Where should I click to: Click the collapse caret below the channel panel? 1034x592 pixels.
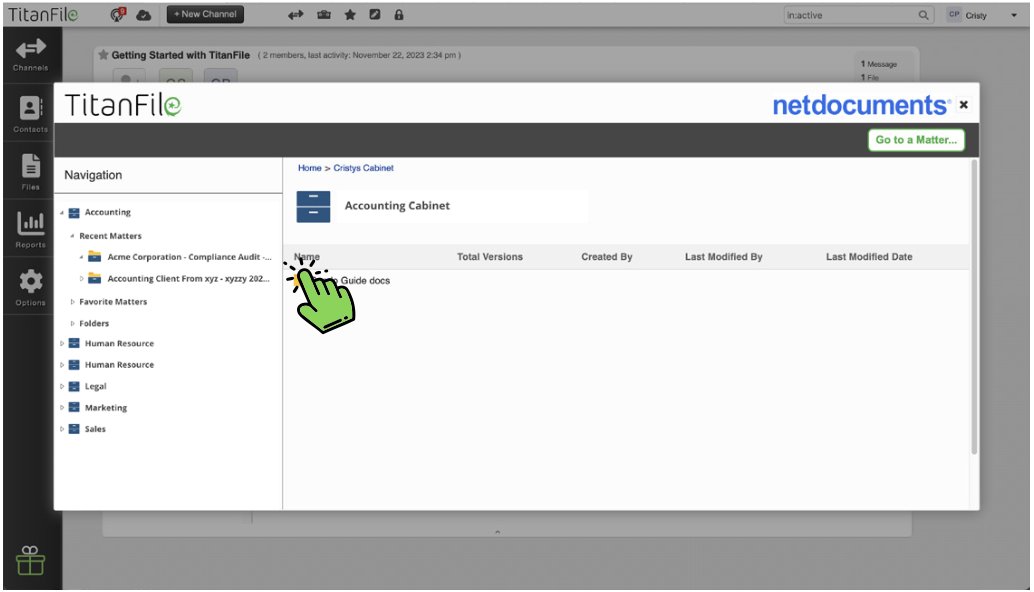click(497, 531)
